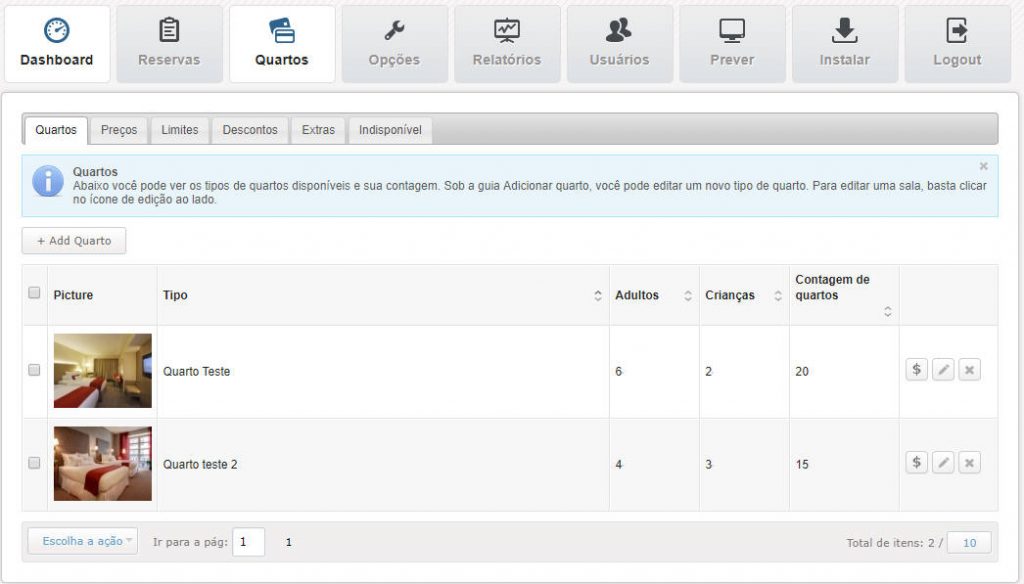This screenshot has width=1024, height=584.
Task: Click the + Add Quarto button
Action: click(x=74, y=241)
